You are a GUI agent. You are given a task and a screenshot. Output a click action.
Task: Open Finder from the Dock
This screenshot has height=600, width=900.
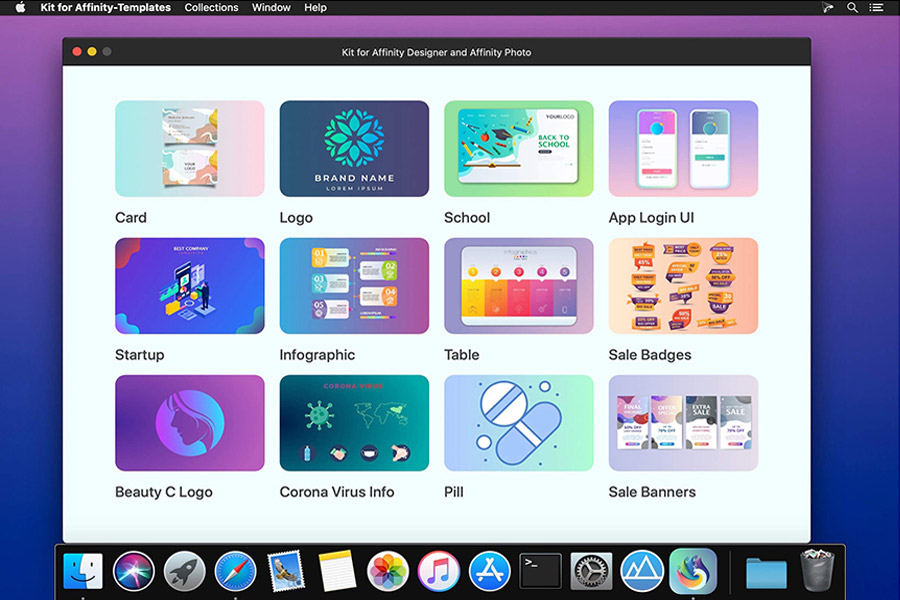click(83, 571)
